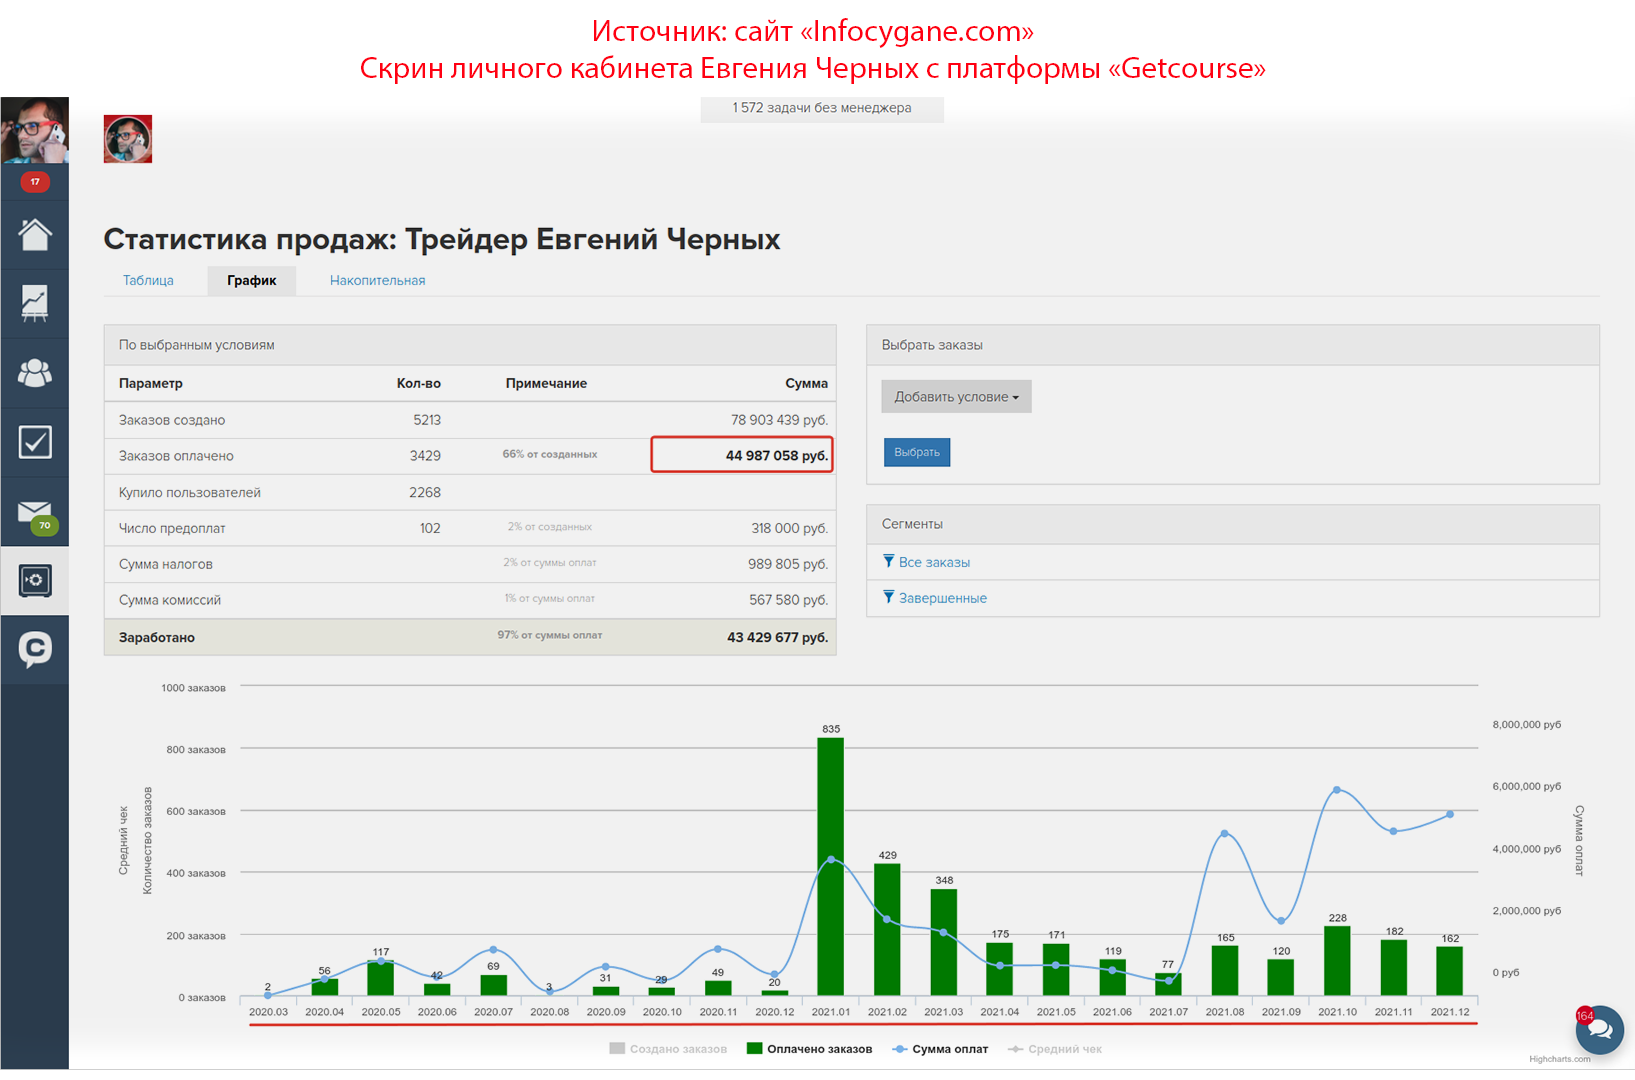The image size is (1635, 1080).
Task: Select the 43 429 677 руб. earned value
Action: [x=777, y=637]
